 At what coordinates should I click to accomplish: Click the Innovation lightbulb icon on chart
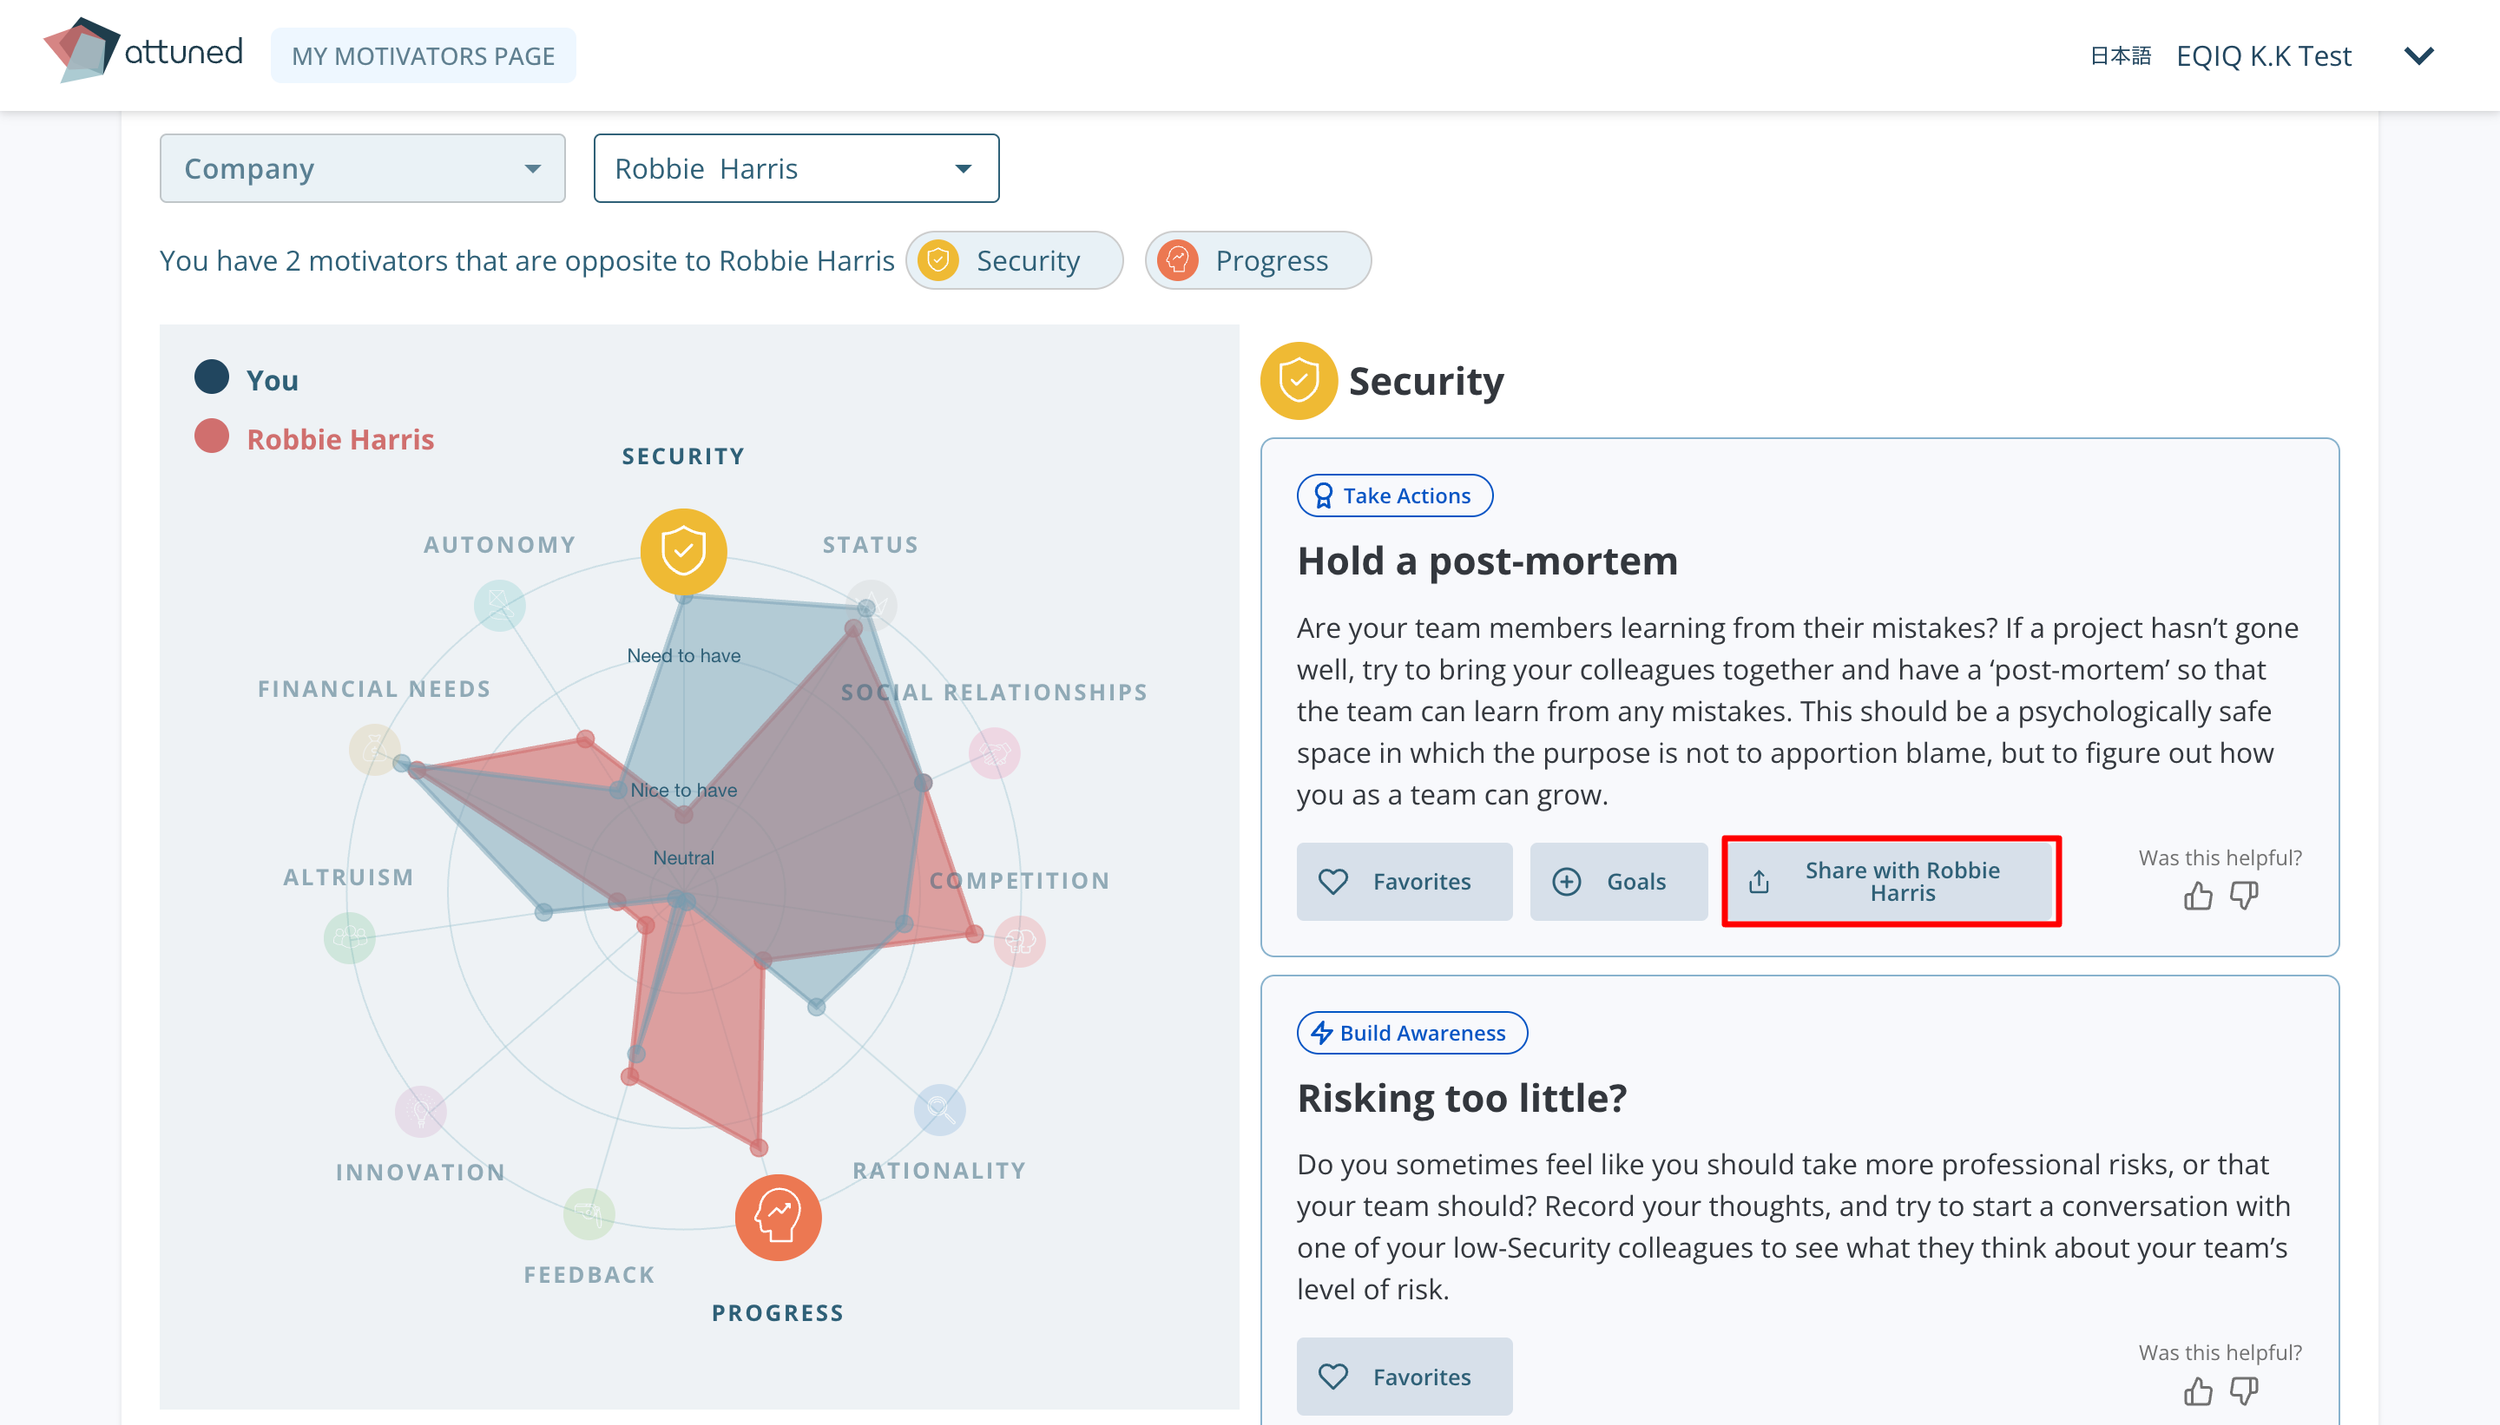tap(420, 1110)
